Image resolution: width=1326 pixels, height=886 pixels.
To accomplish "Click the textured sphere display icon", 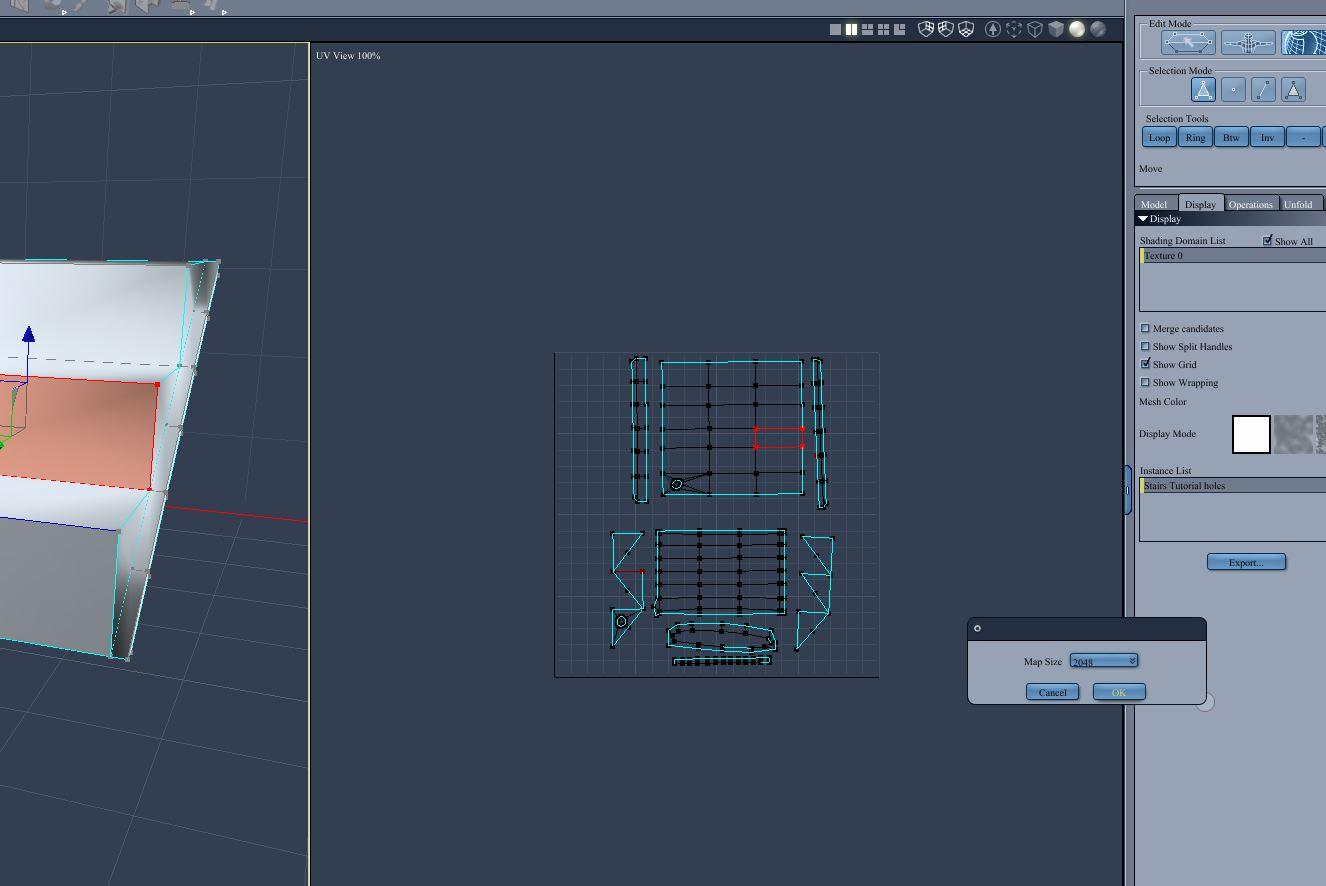I will click(1098, 29).
